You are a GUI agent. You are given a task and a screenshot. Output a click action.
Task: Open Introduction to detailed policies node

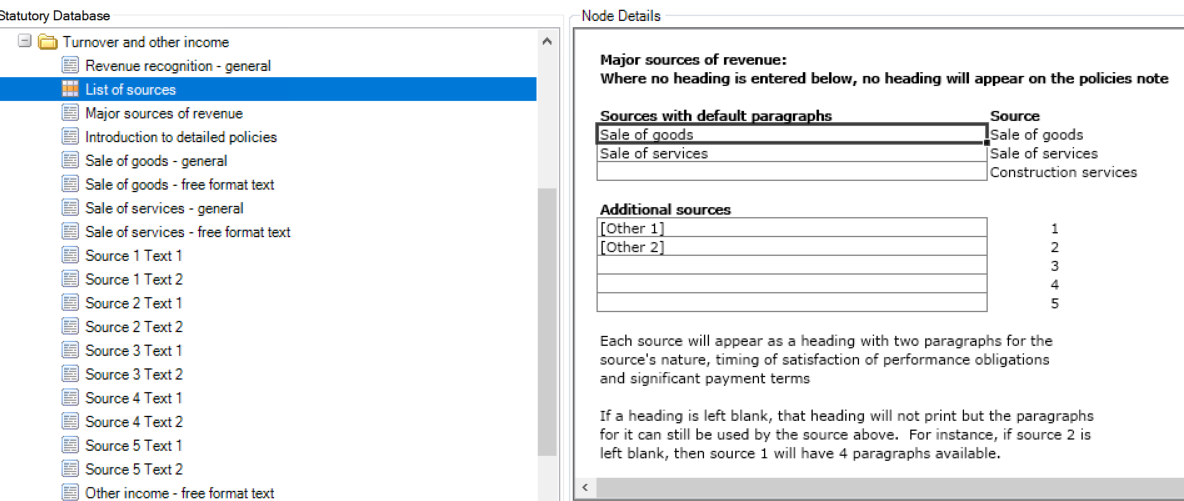[181, 137]
